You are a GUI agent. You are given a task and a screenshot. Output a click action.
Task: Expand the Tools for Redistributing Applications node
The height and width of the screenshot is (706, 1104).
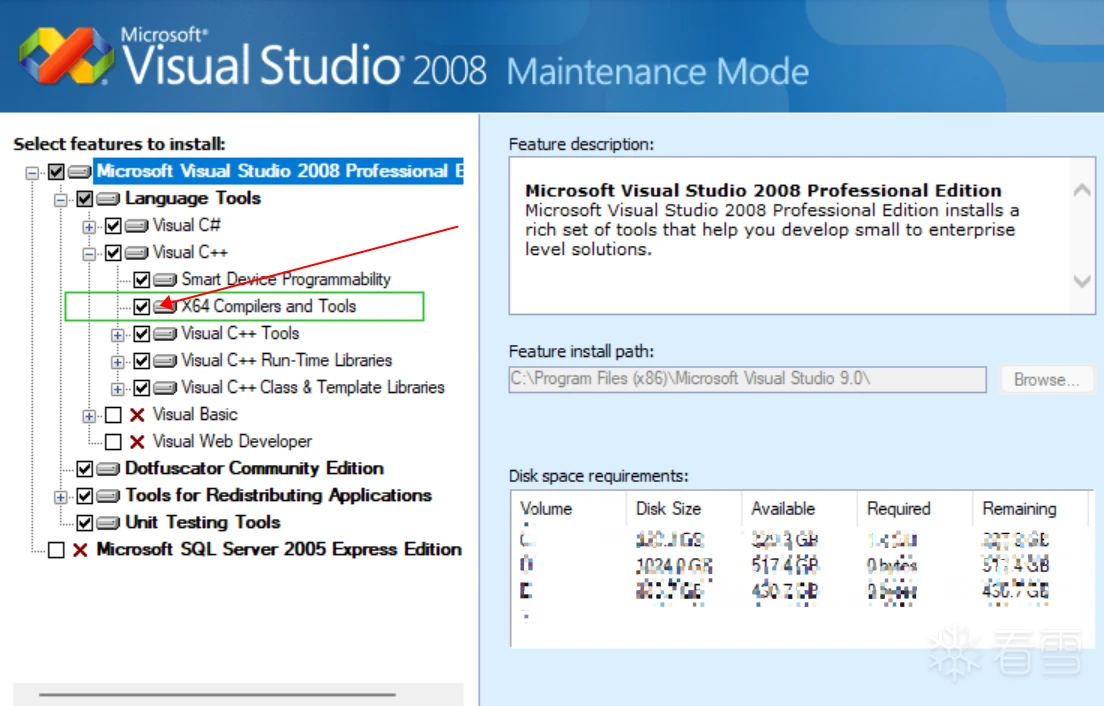point(61,496)
